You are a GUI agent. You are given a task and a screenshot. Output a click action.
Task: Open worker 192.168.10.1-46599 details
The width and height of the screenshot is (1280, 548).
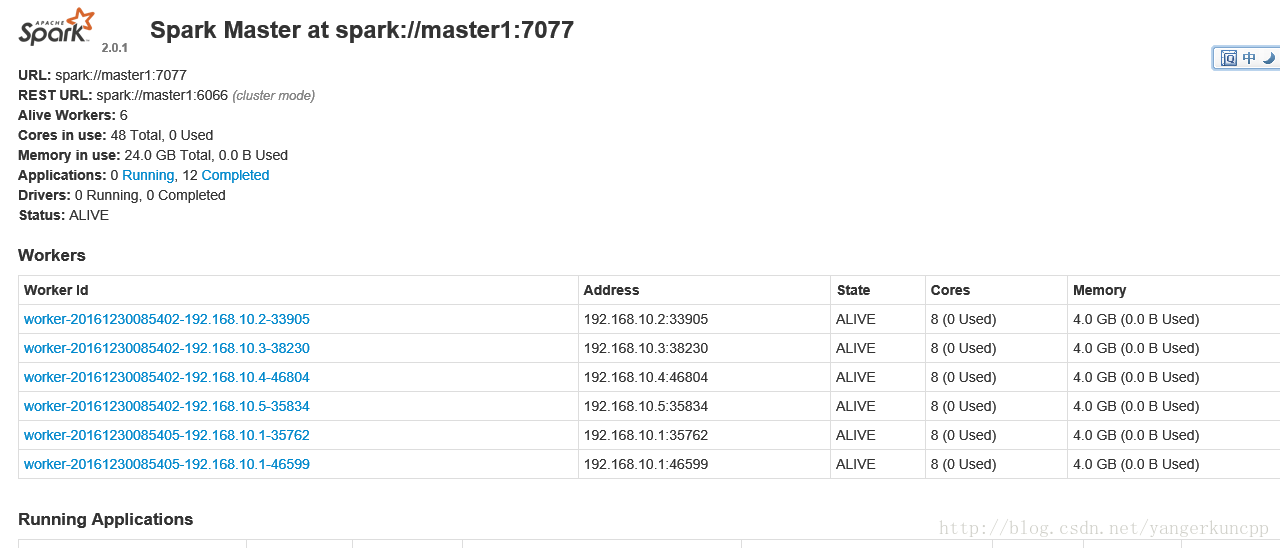click(167, 464)
